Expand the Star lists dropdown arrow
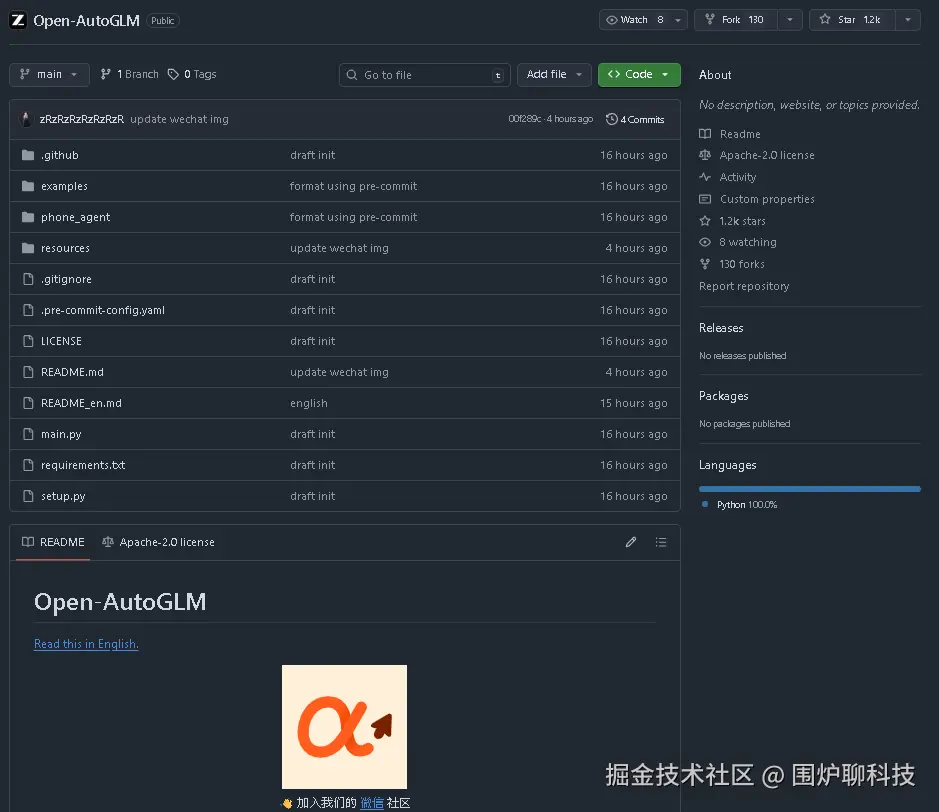 [x=908, y=20]
